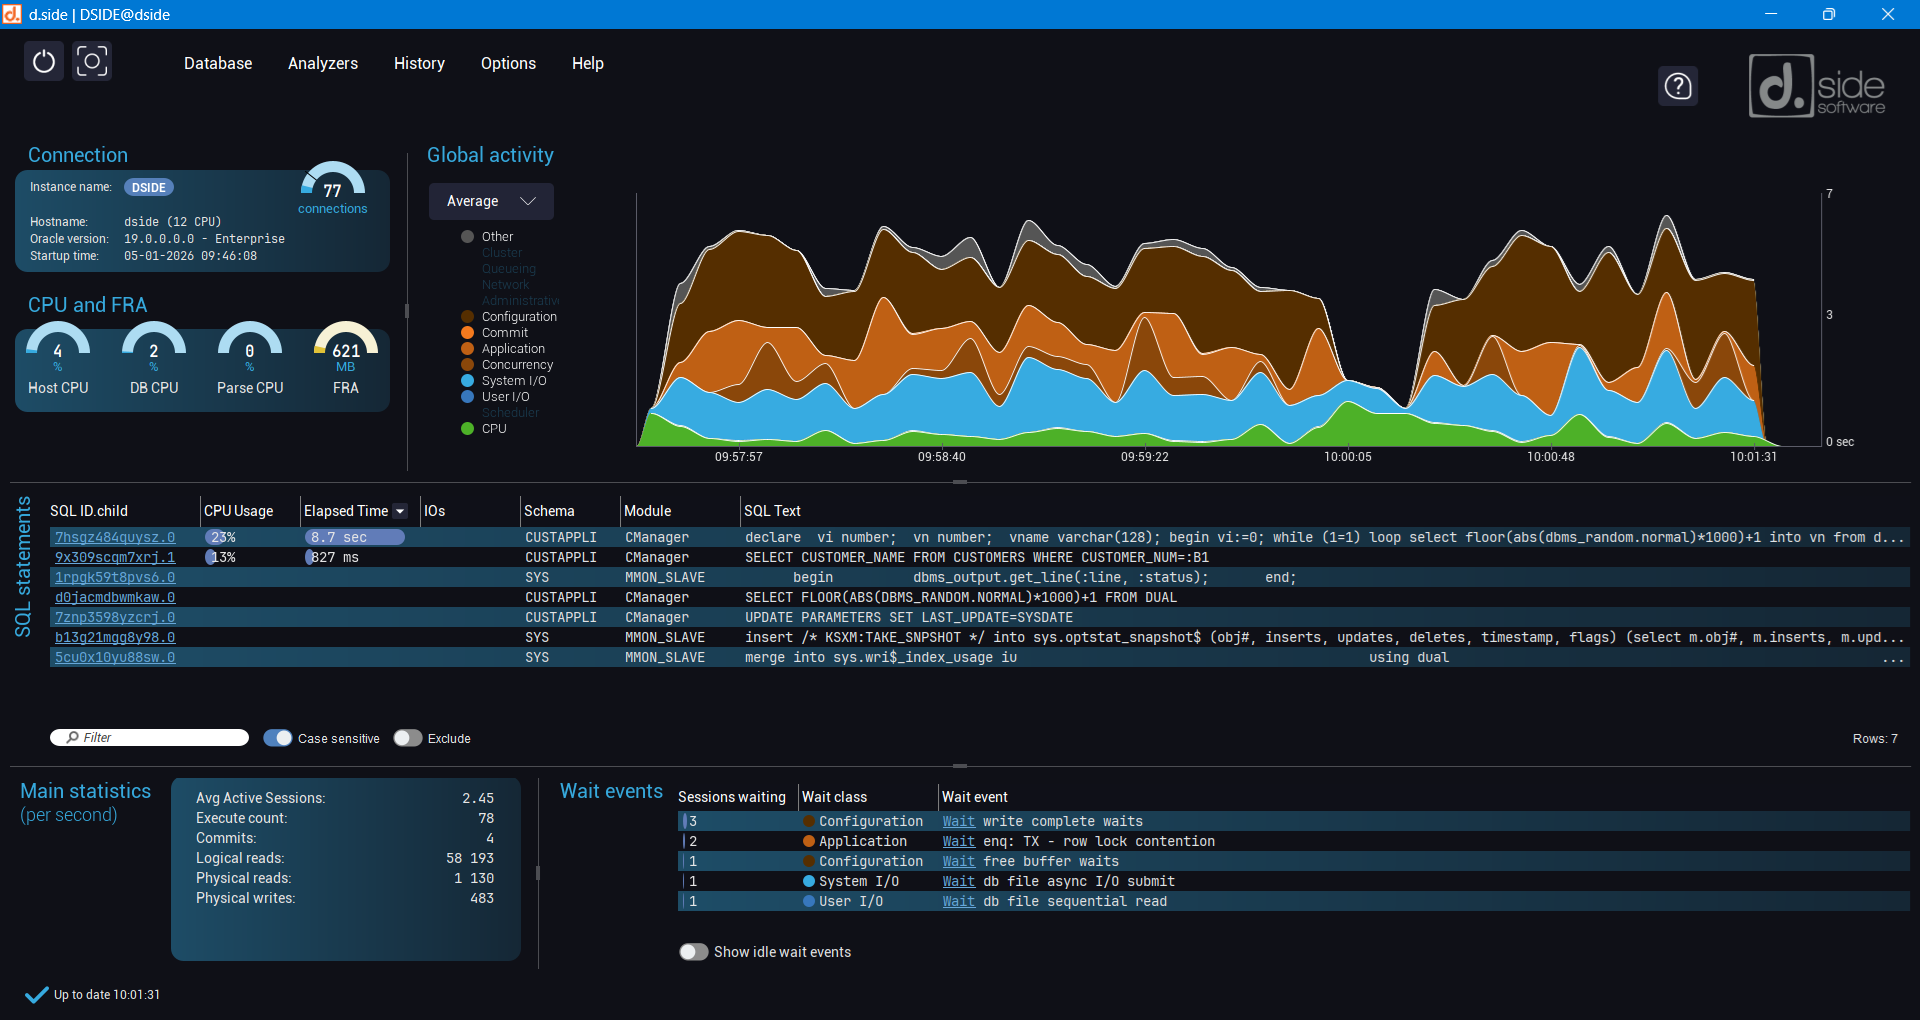Enable the Exclude filter switch
The image size is (1920, 1020).
(408, 738)
